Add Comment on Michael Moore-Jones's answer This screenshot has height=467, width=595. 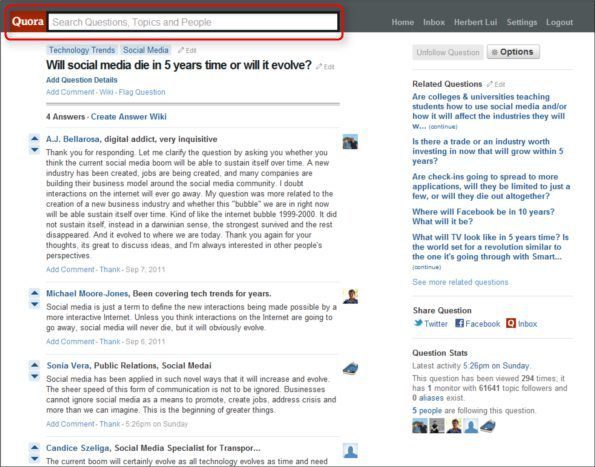click(x=70, y=341)
